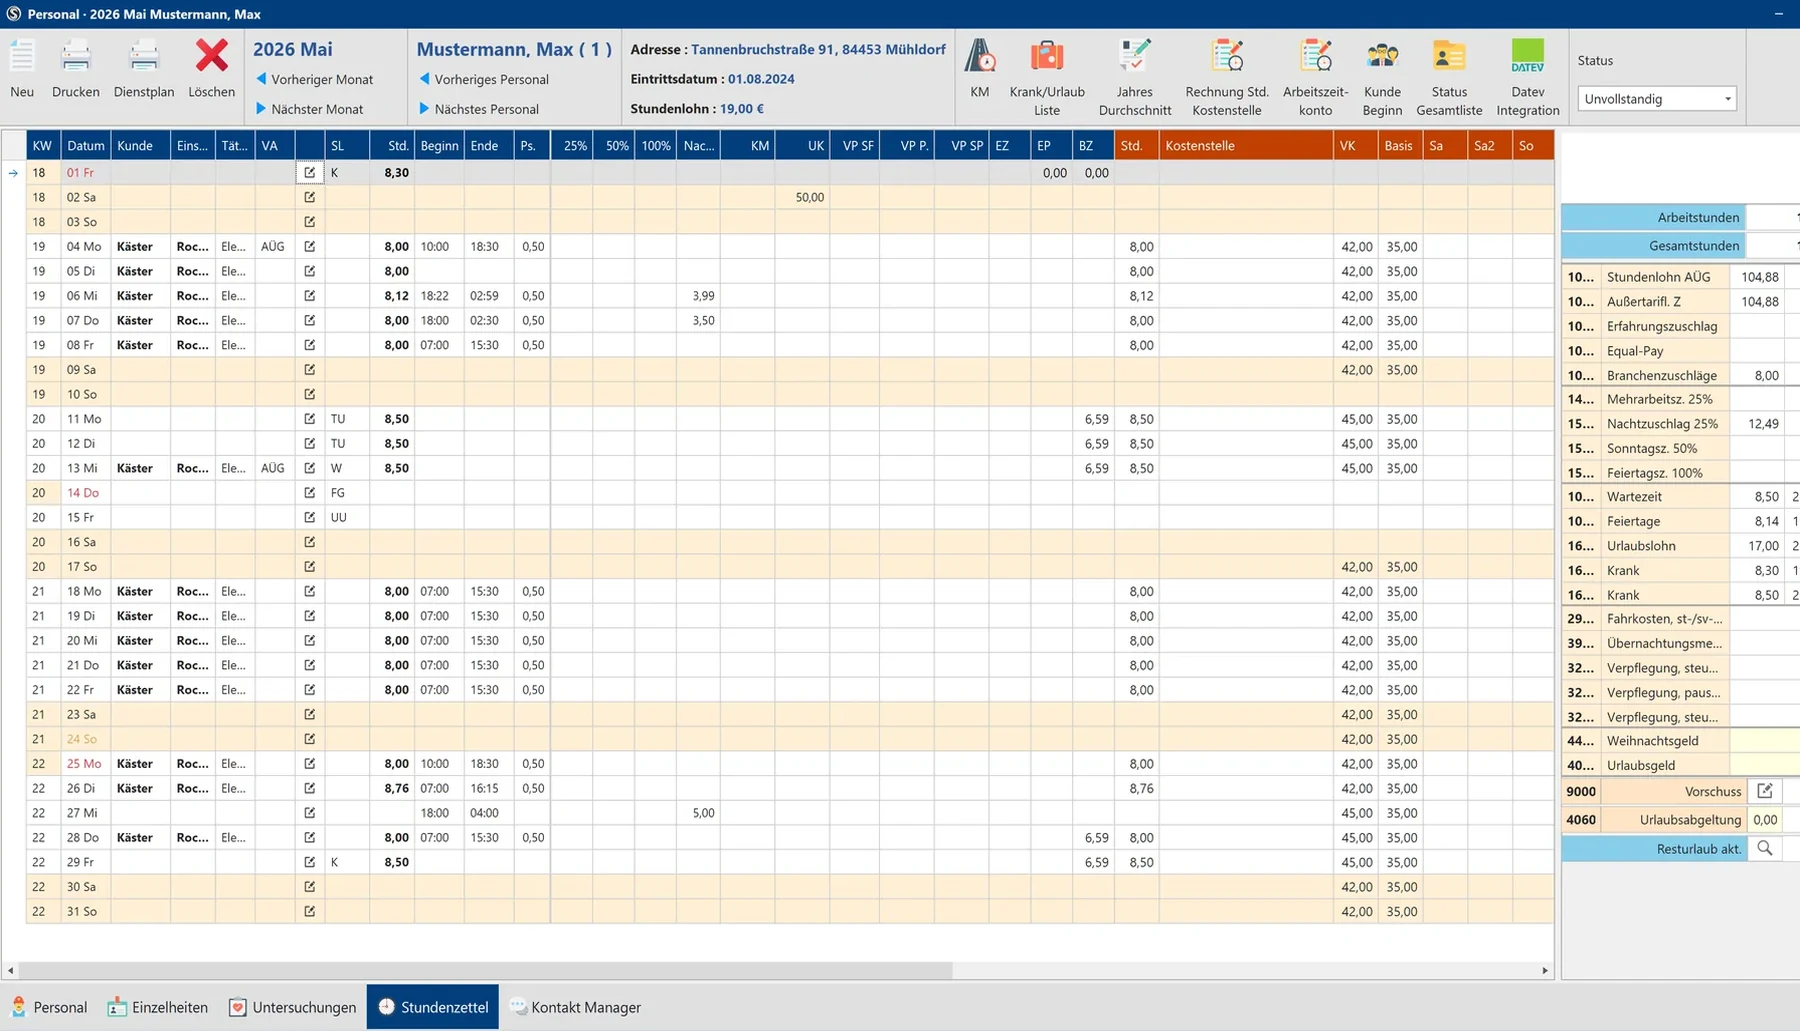The image size is (1800, 1031).
Task: Go to Vorheriges Personal
Action: 483,79
